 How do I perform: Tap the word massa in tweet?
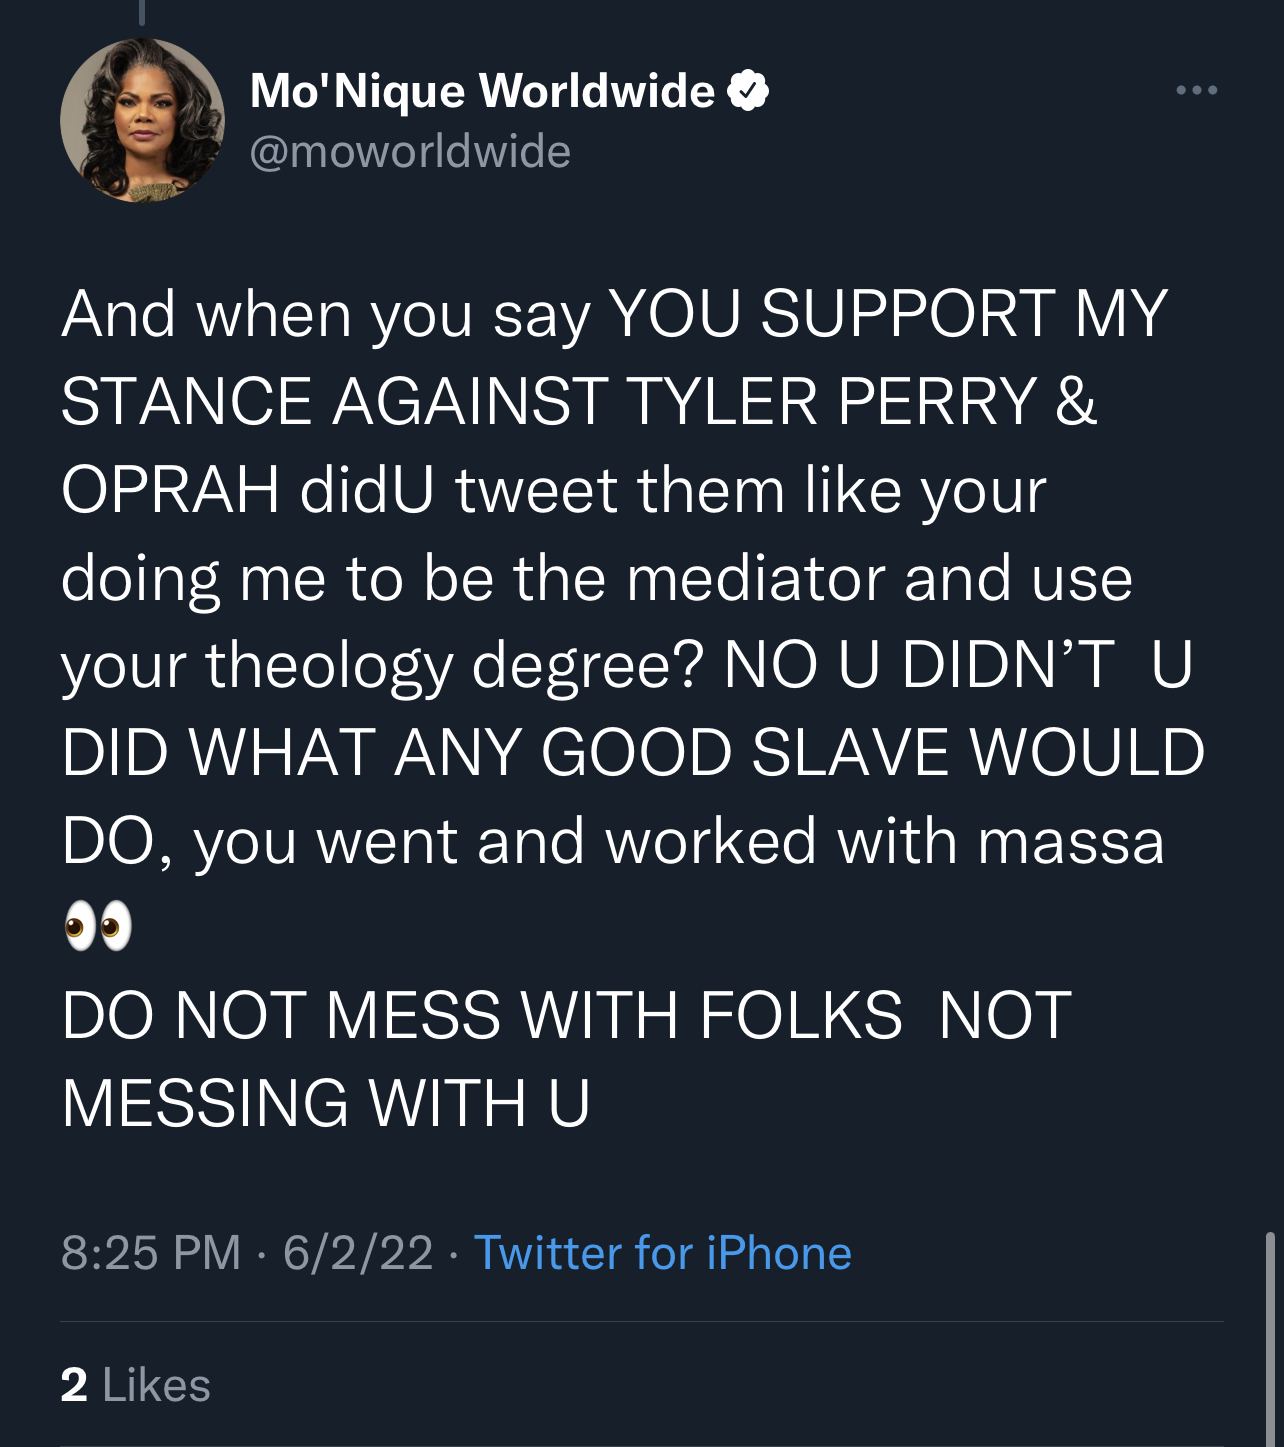[x=1070, y=841]
